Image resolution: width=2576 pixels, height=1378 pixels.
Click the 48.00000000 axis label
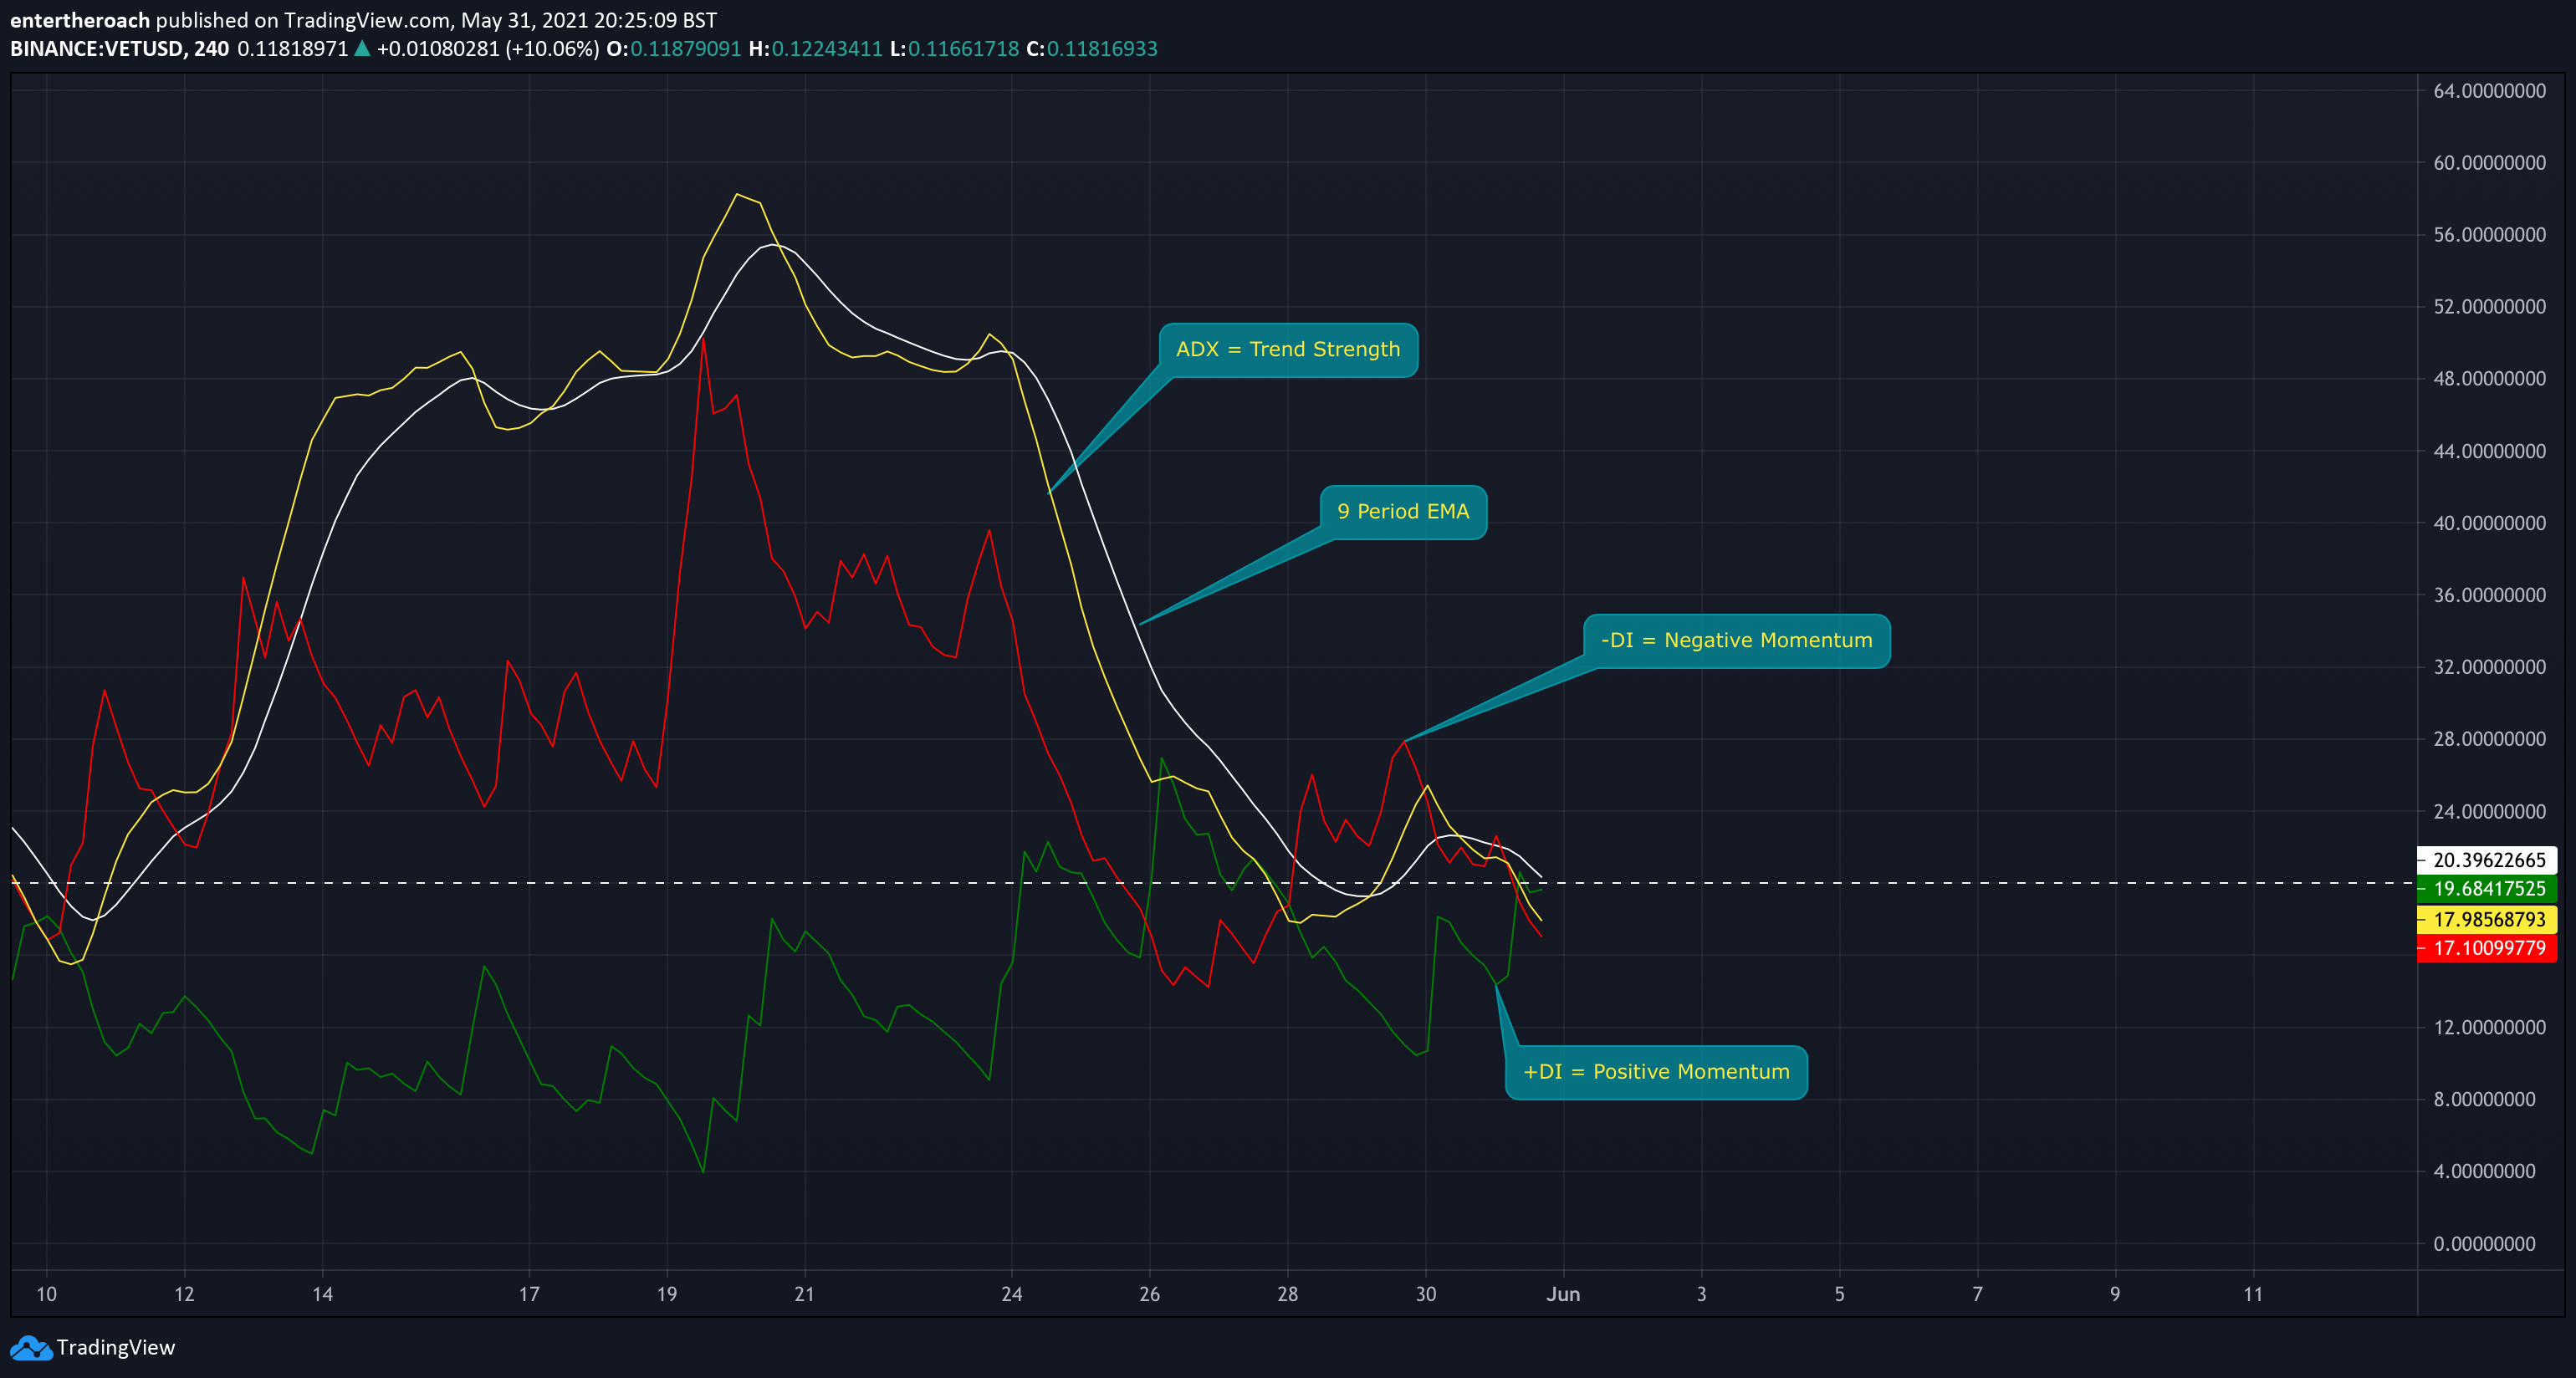(x=2489, y=379)
